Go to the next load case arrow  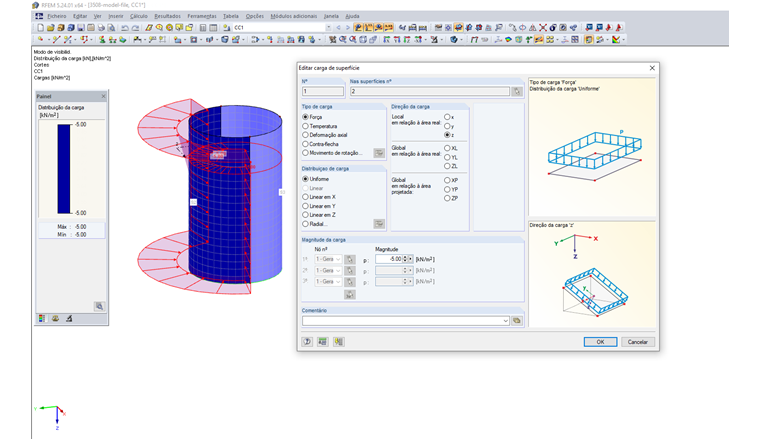(x=347, y=28)
